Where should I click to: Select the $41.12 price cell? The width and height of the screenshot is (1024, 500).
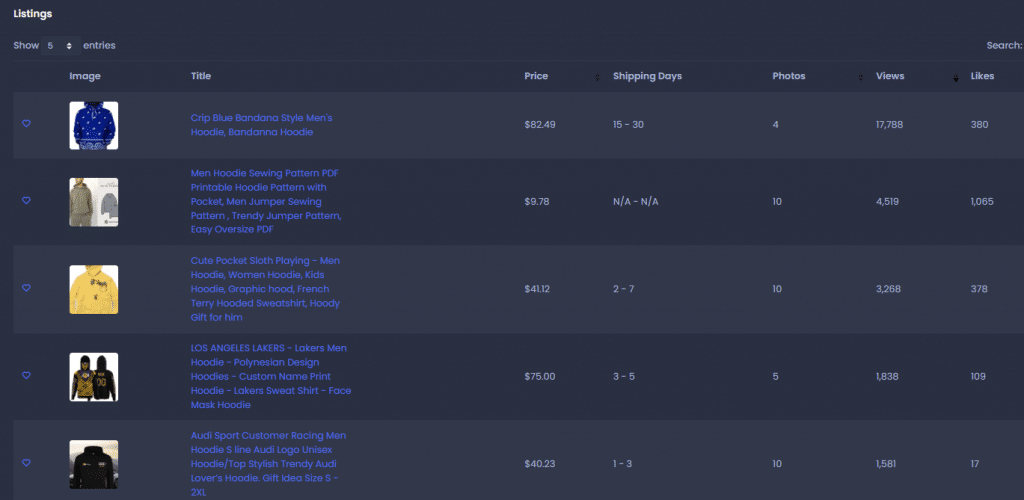click(x=537, y=289)
